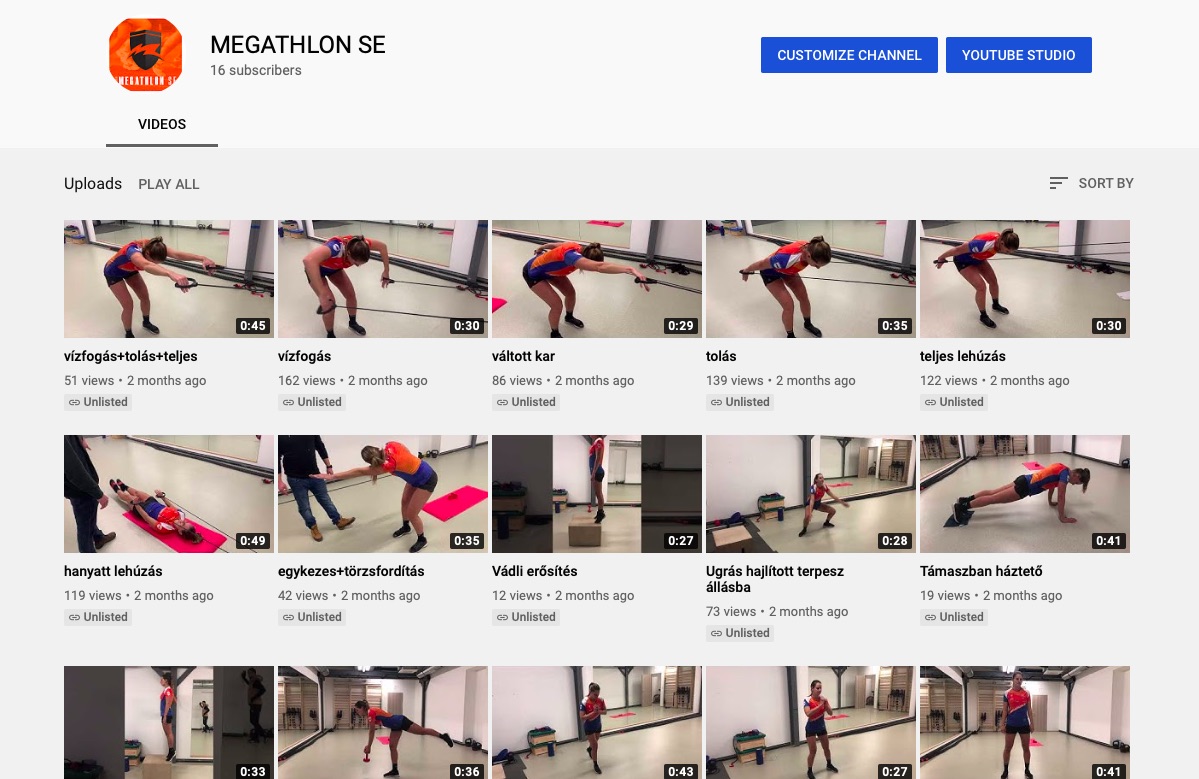Open the Ugrás hajlított terpesz állásba title
Image resolution: width=1199 pixels, height=779 pixels.
(775, 579)
